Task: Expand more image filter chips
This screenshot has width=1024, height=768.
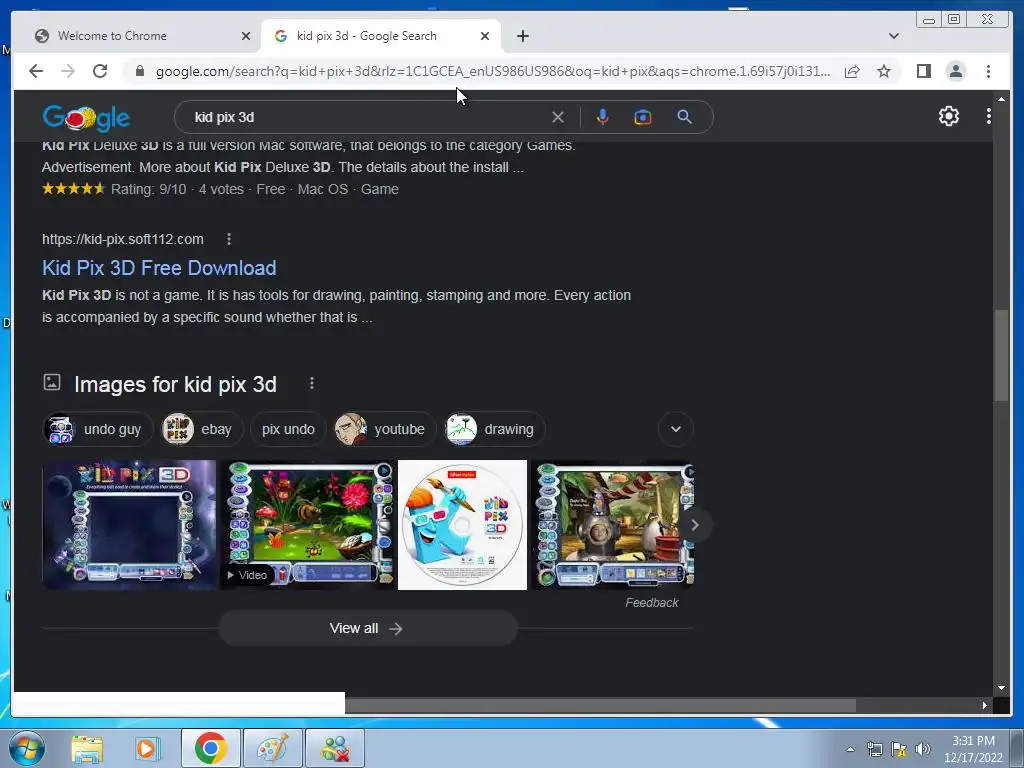Action: point(676,429)
